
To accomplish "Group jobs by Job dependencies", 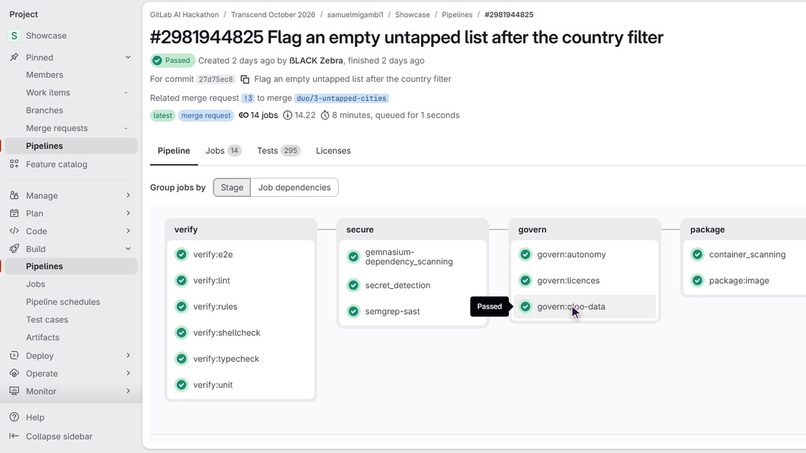I will 294,188.
